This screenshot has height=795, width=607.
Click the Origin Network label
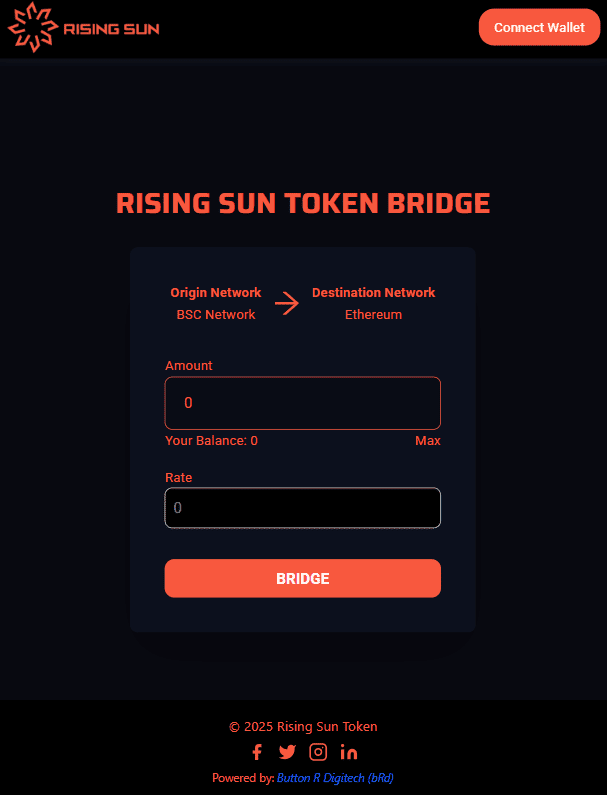(216, 293)
